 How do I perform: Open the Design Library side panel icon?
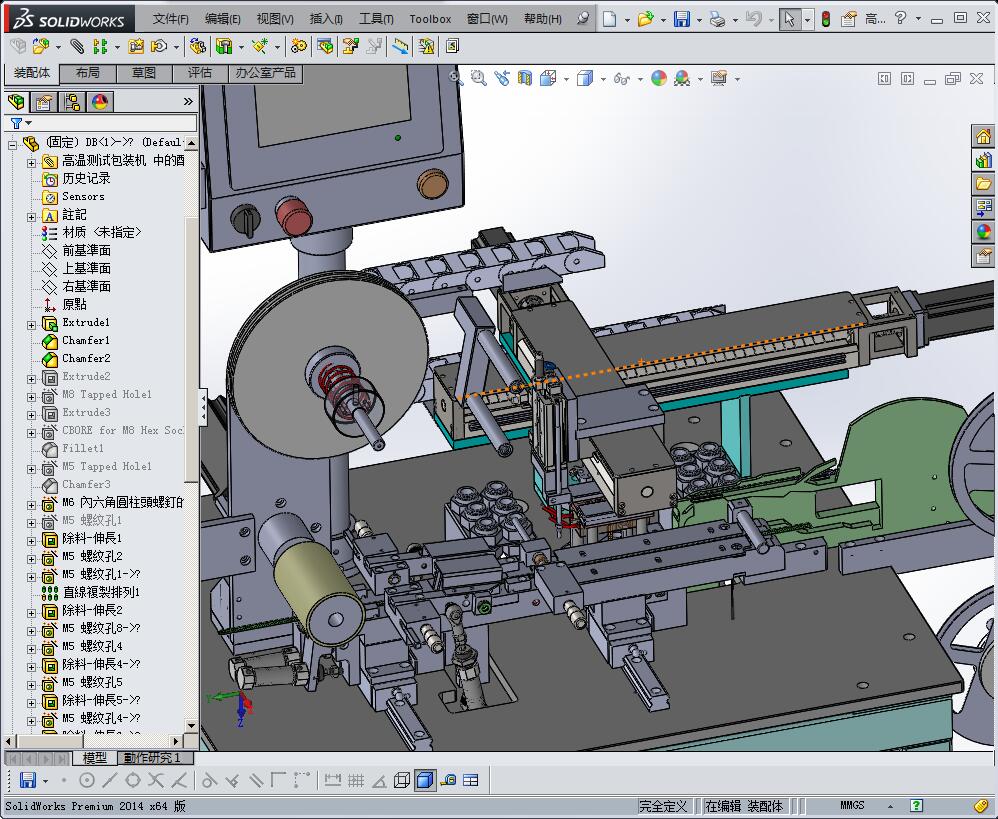pyautogui.click(x=983, y=160)
